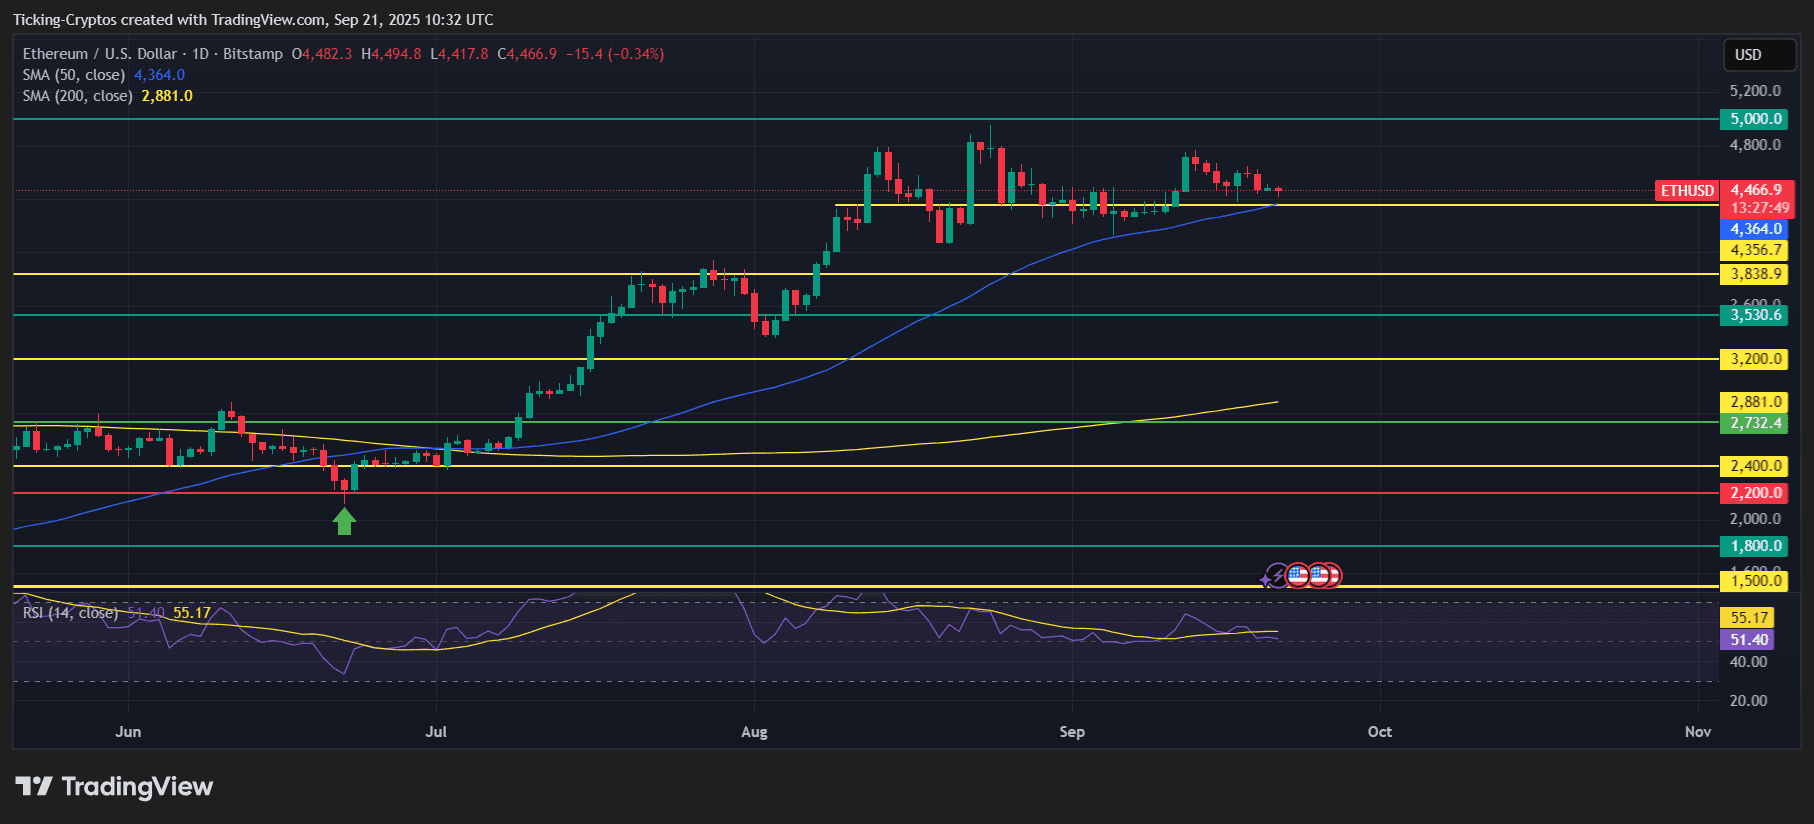Click the Jul label on time axis
Viewport: 1814px width, 824px height.
tap(436, 732)
